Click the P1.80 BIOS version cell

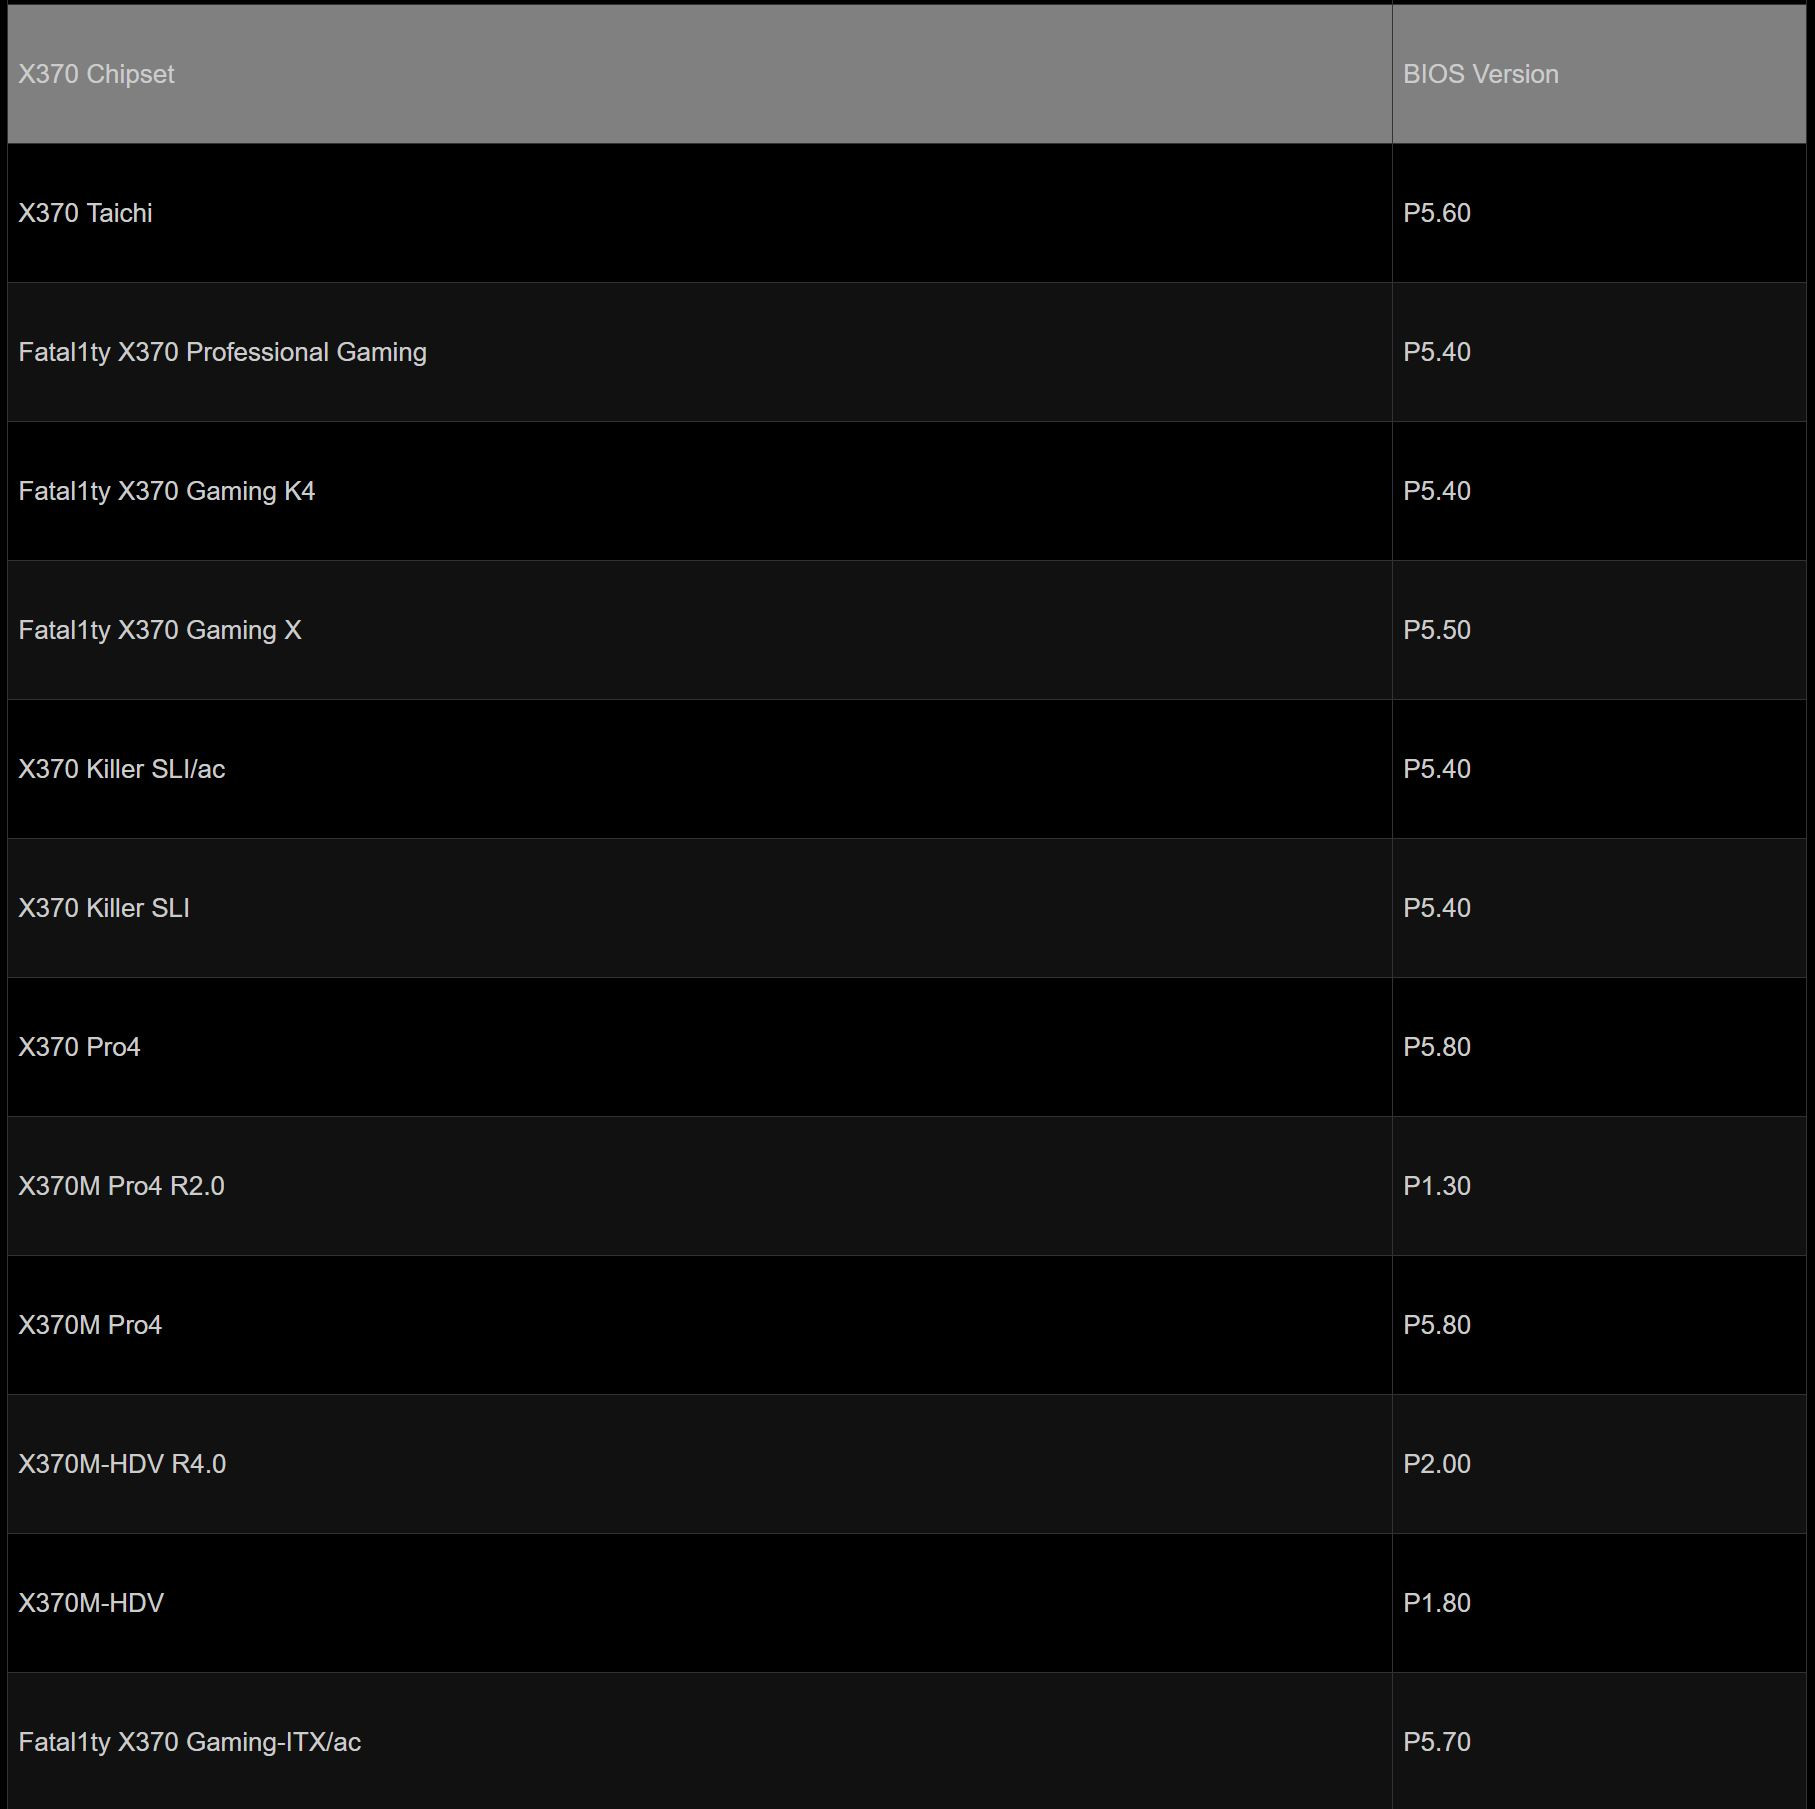tap(1436, 1603)
